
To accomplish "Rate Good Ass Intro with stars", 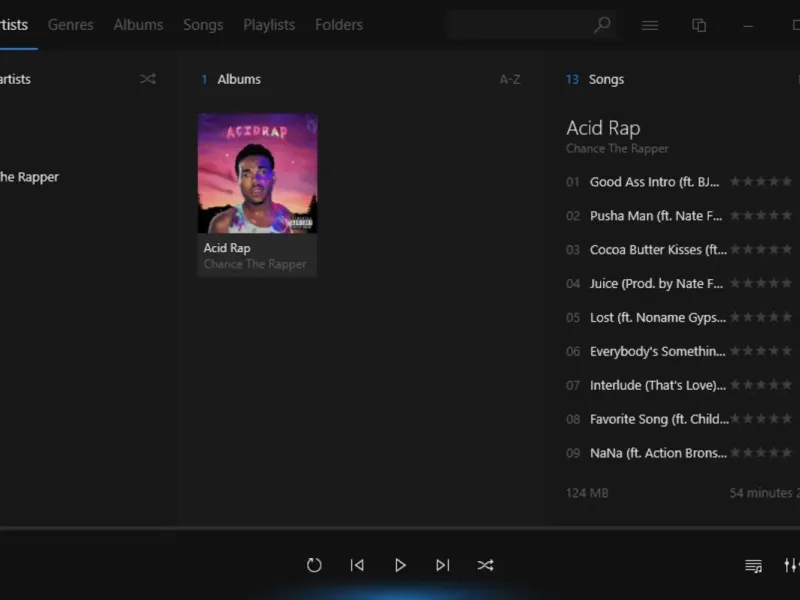I will tap(762, 182).
